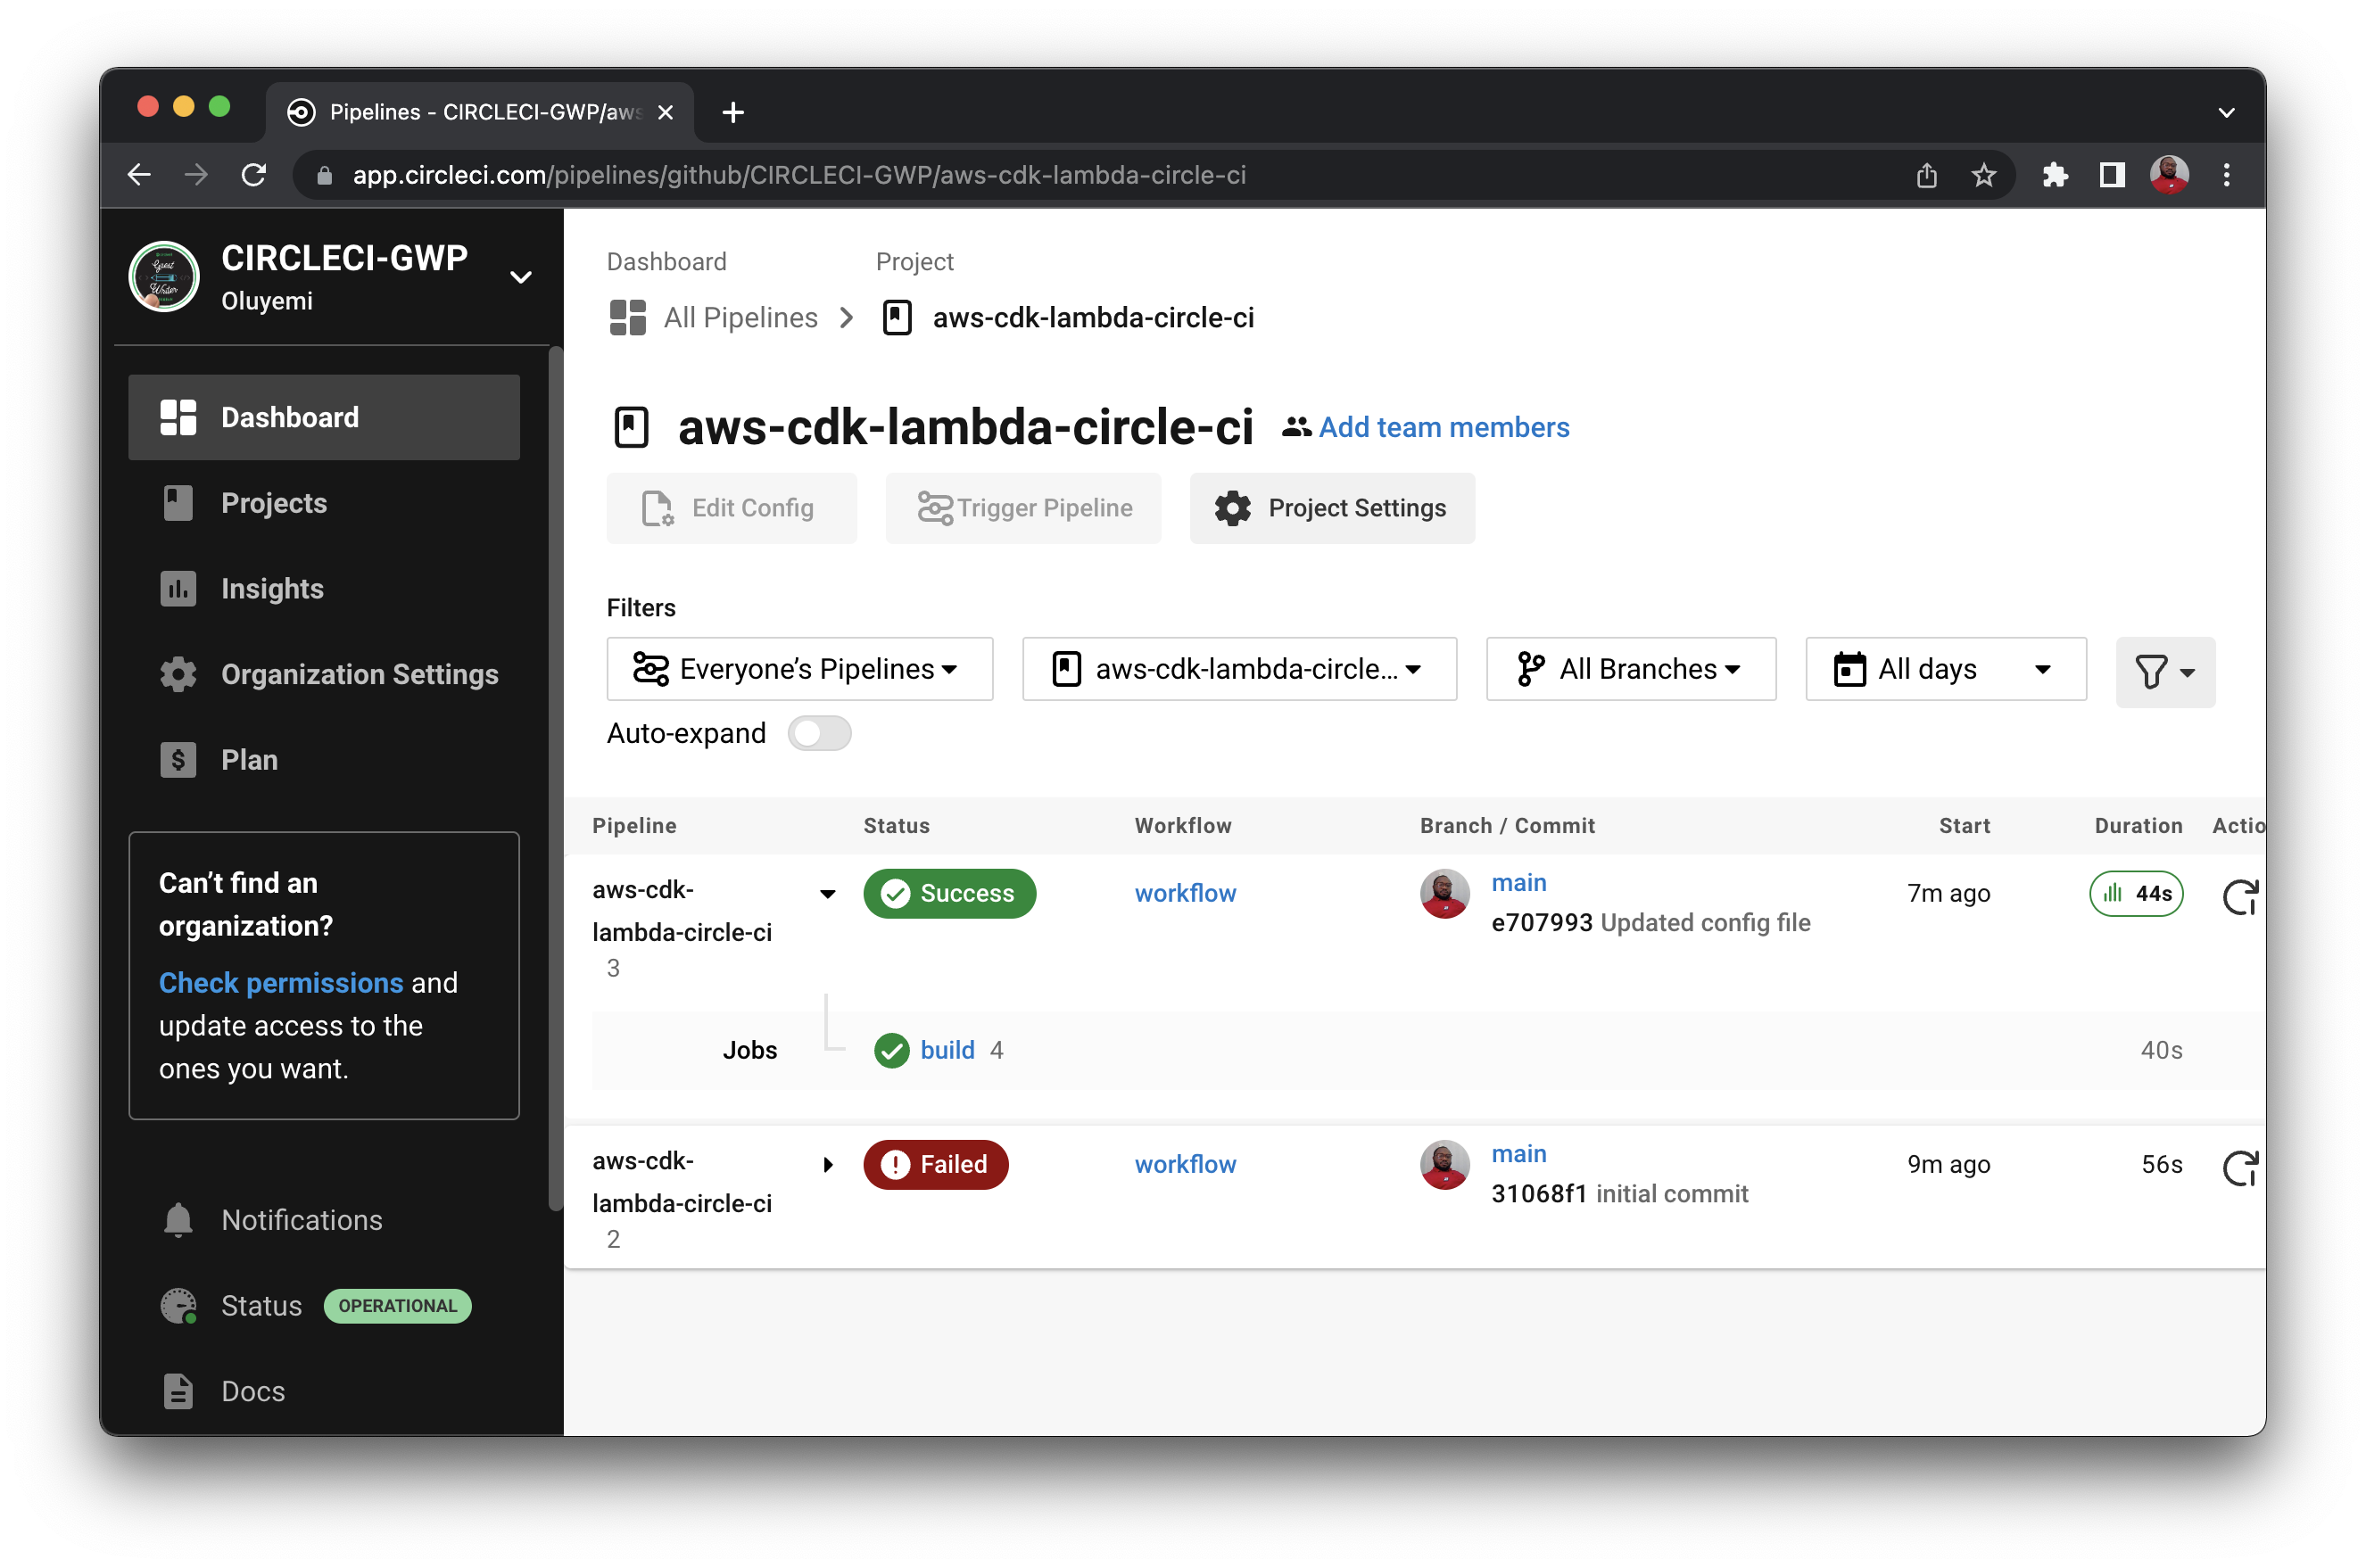The image size is (2366, 1568).
Task: Click the Project Settings button
Action: [1331, 508]
